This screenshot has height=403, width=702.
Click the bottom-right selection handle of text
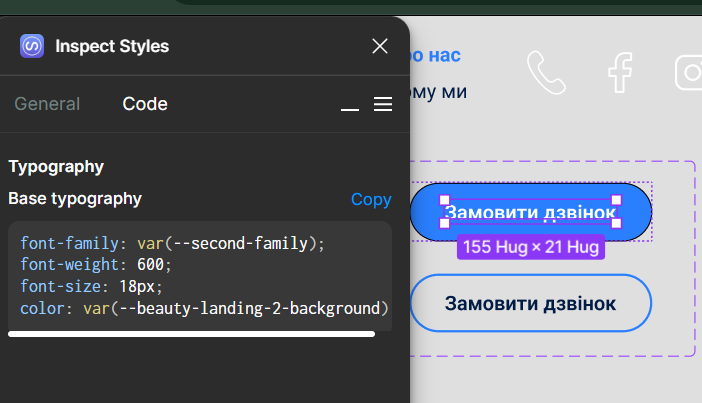pyautogui.click(x=616, y=223)
